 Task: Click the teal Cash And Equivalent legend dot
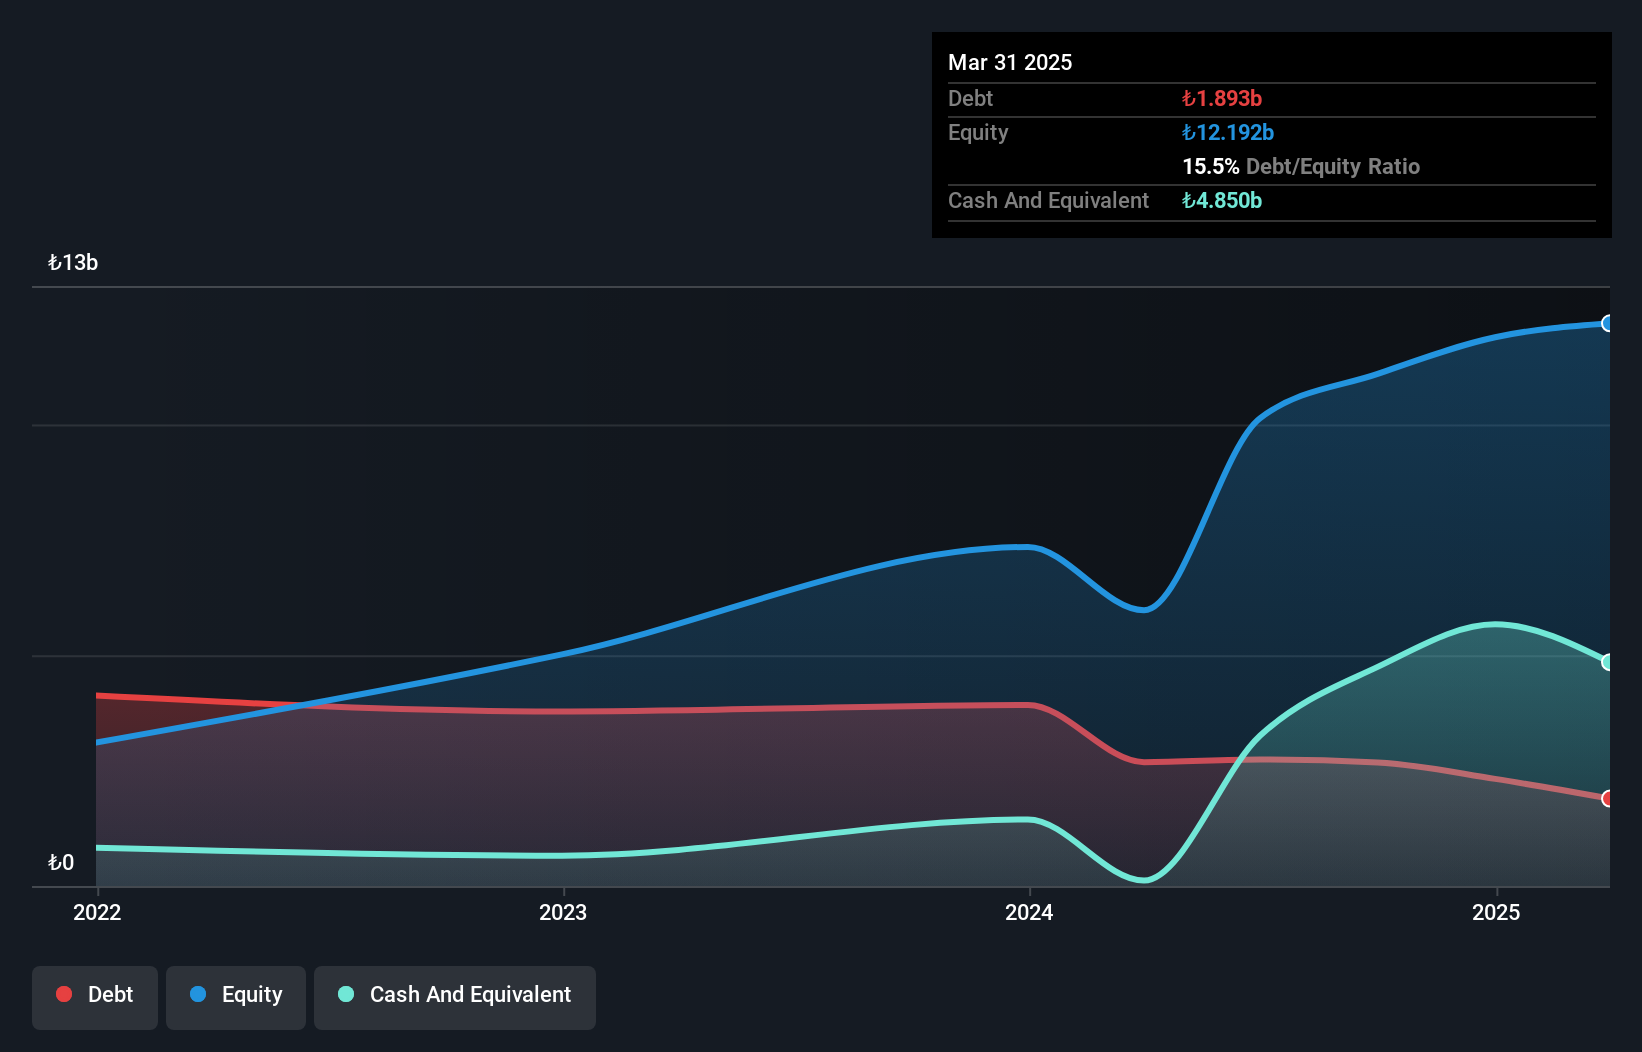point(346,994)
